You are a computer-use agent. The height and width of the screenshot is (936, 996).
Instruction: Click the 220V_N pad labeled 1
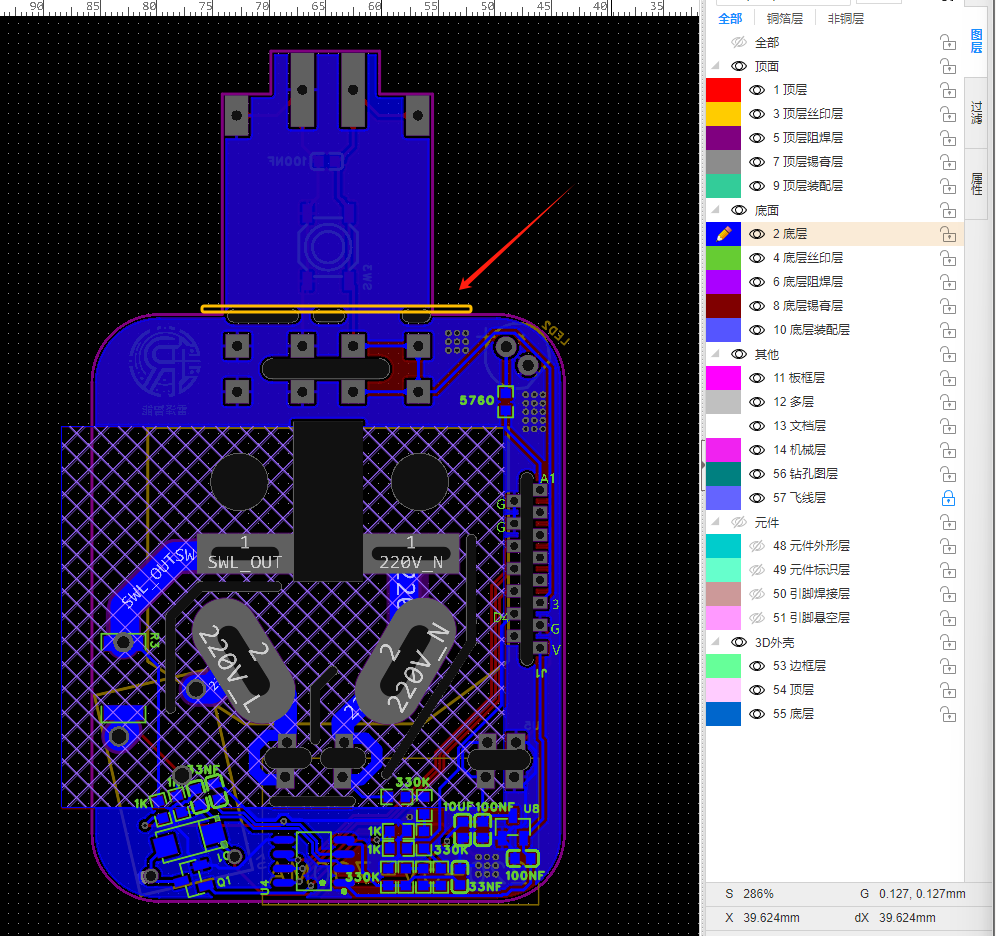(410, 554)
